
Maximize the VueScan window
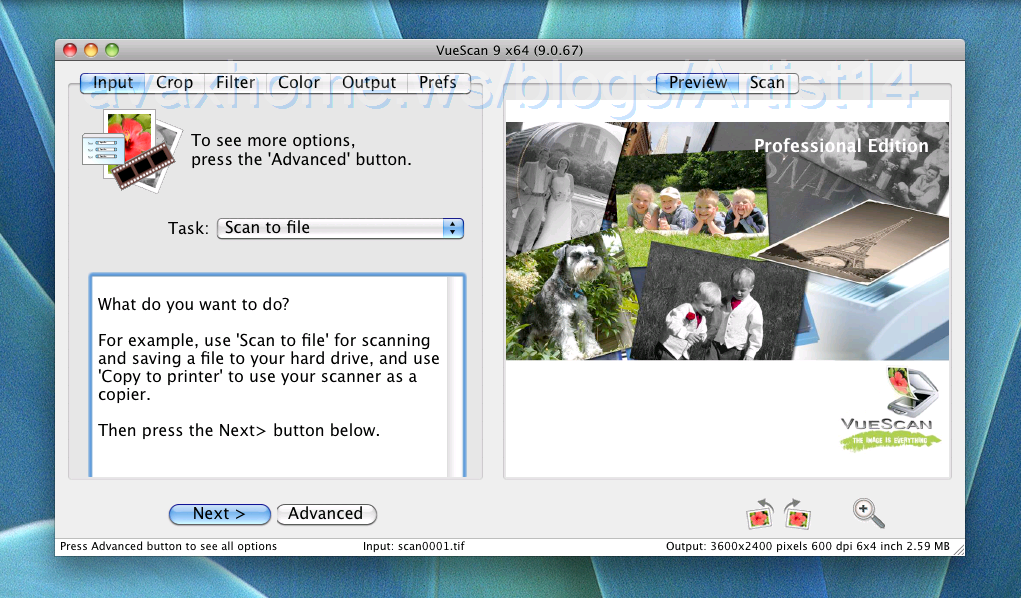tap(112, 50)
